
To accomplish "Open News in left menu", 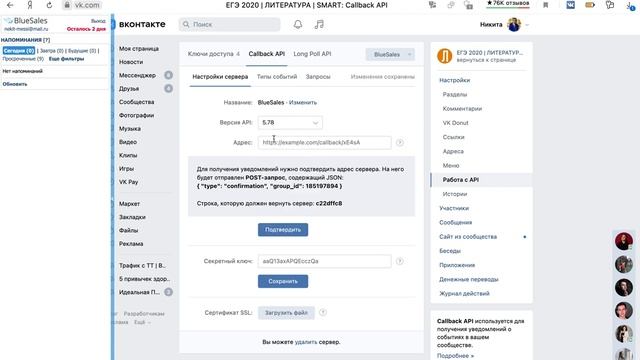I will tap(131, 62).
